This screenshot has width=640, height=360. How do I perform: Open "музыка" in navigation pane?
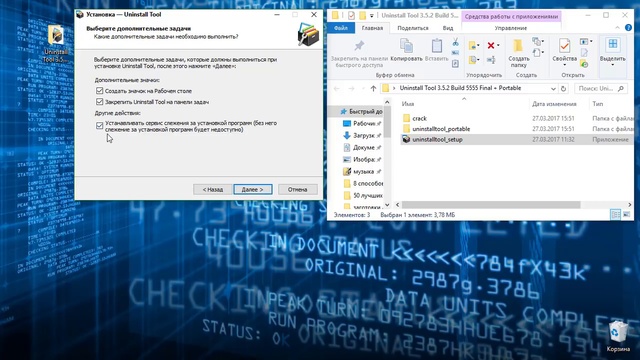click(362, 171)
